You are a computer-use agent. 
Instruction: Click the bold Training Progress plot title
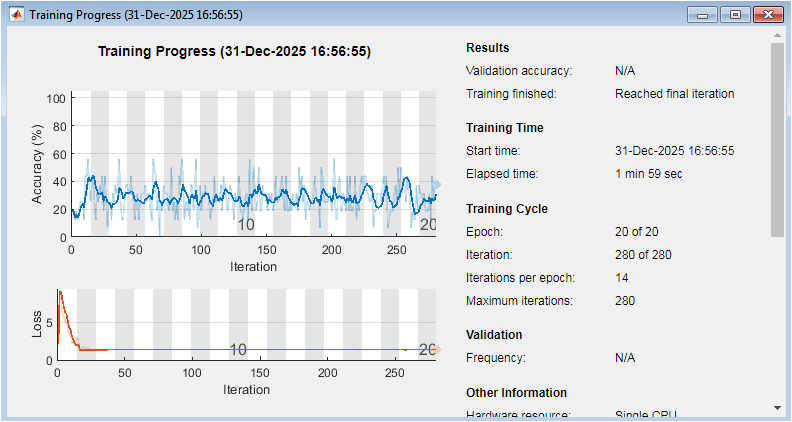tap(234, 51)
